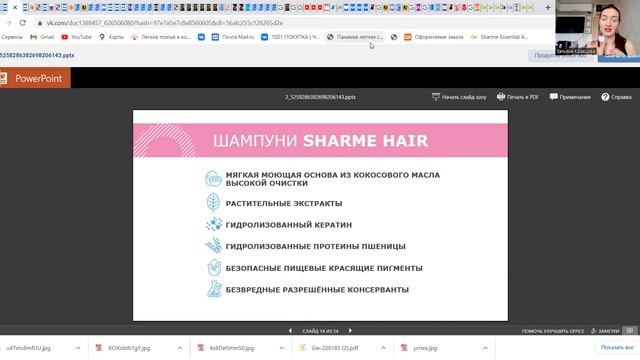This screenshot has height=360, width=640.
Task: Expand options for u47xto8mfUU.jpg download
Action: click(78, 348)
